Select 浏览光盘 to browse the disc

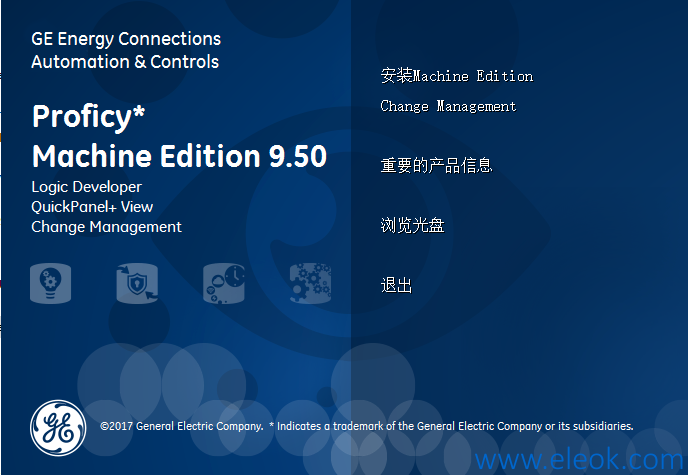(x=412, y=225)
